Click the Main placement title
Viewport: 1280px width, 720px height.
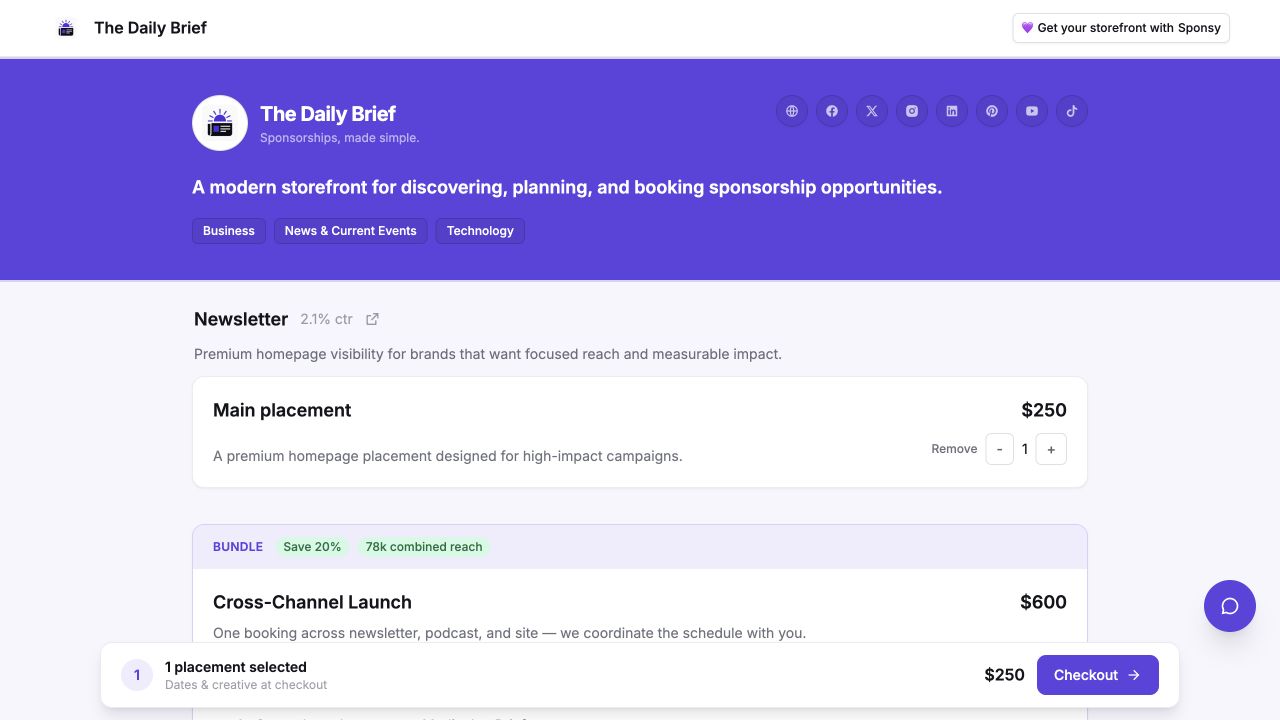(282, 410)
